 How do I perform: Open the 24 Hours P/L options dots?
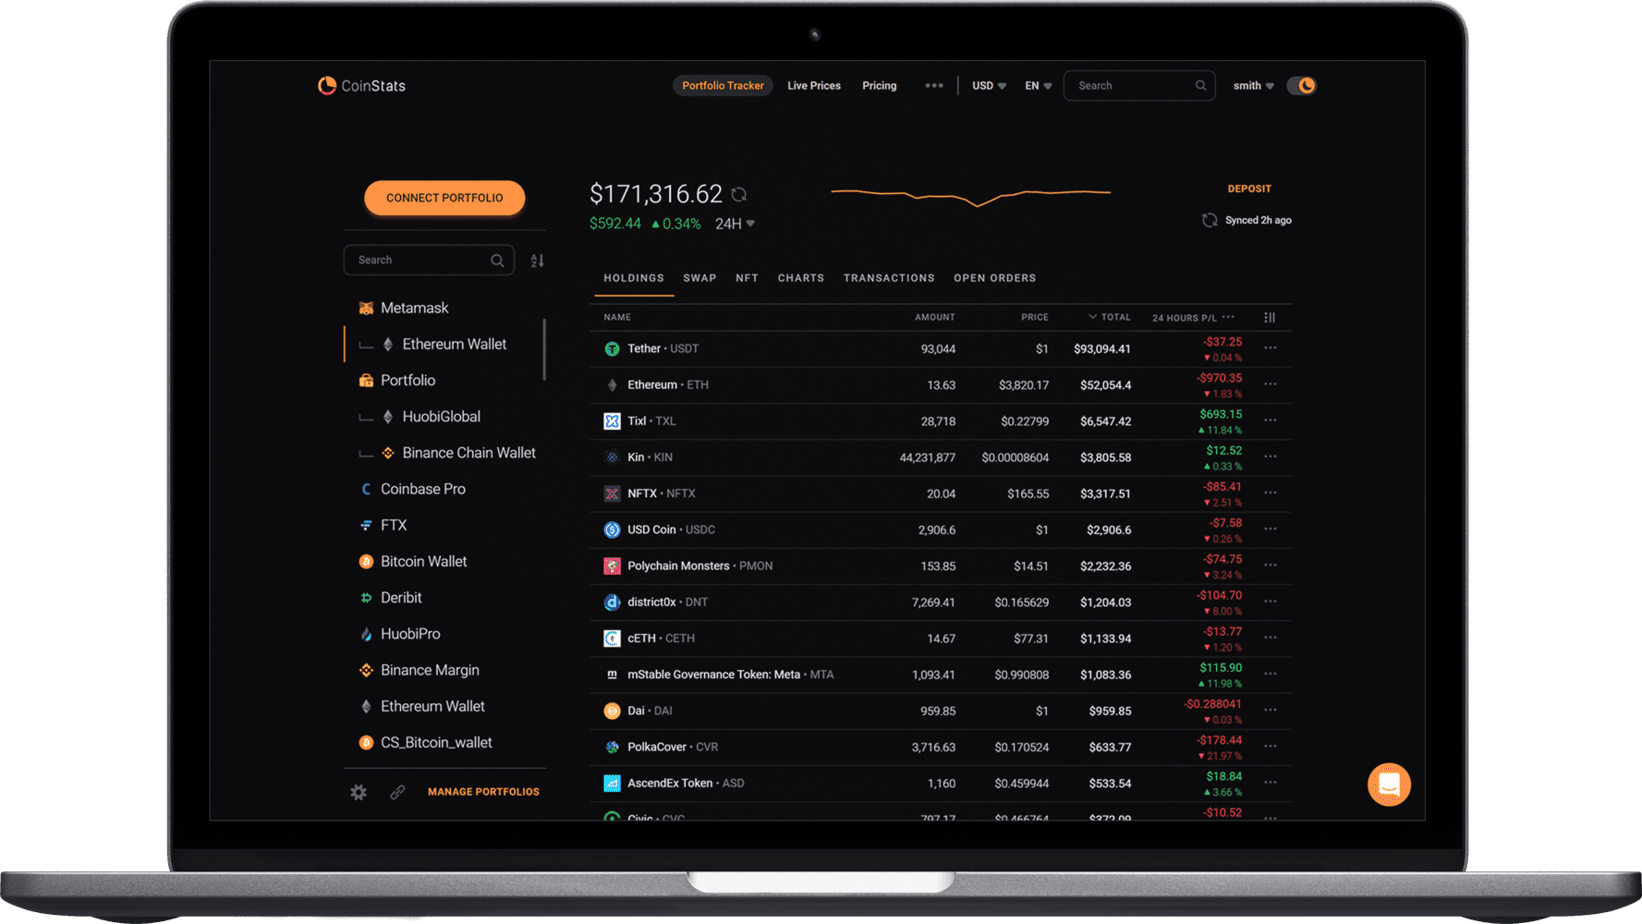[x=1228, y=317]
